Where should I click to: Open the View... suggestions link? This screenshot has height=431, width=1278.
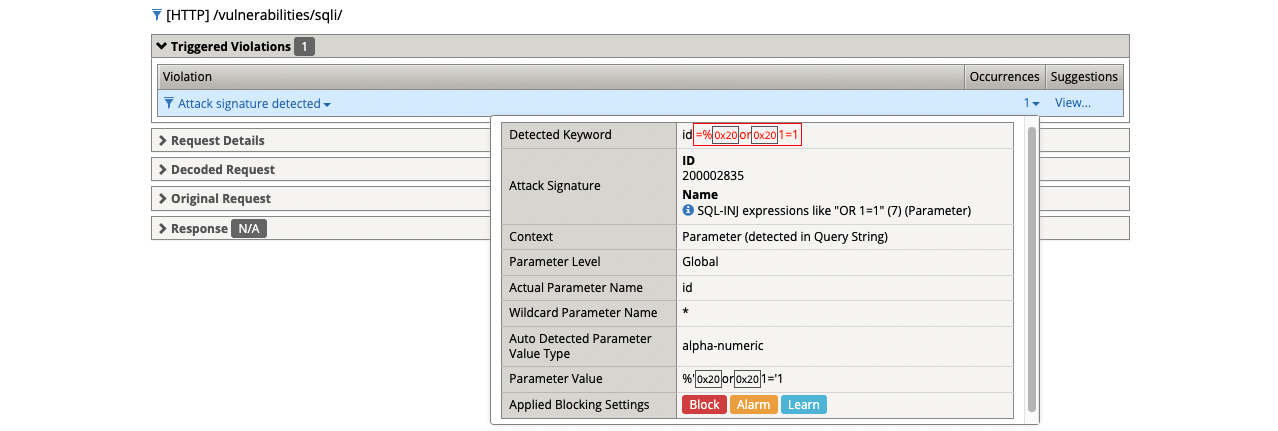click(x=1072, y=103)
